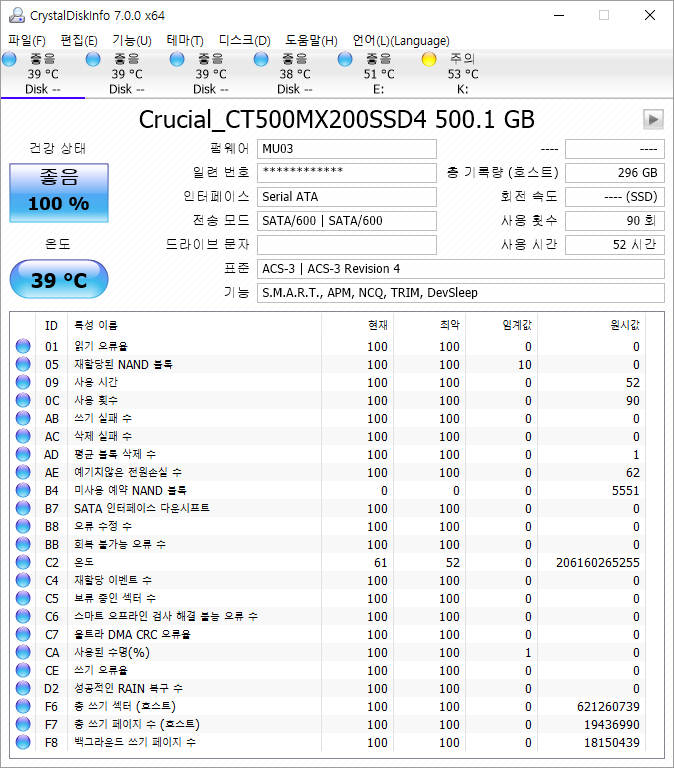The height and width of the screenshot is (768, 674).
Task: Click status orb for attribute C7 row
Action: 23,634
